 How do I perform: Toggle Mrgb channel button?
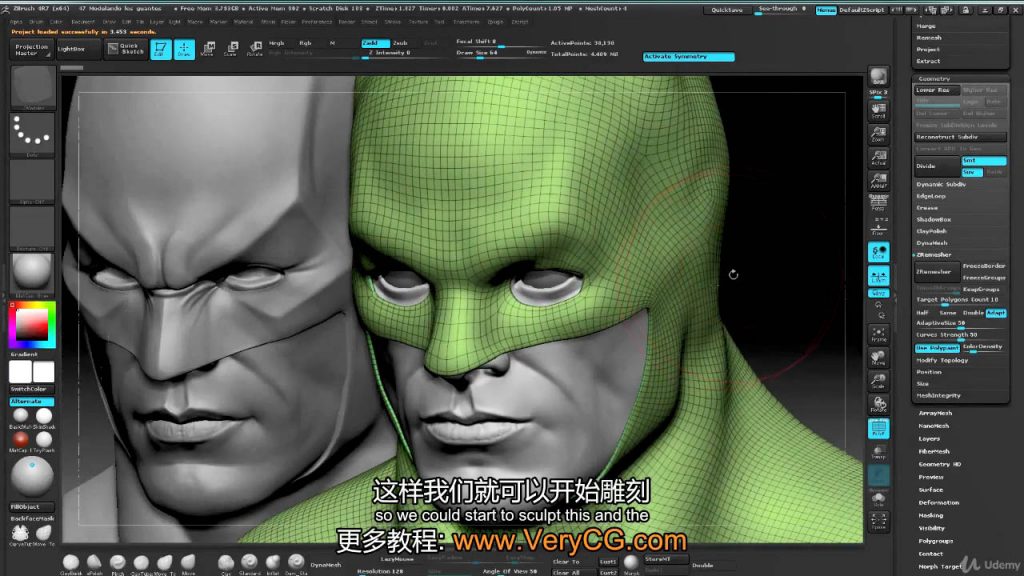coord(276,43)
